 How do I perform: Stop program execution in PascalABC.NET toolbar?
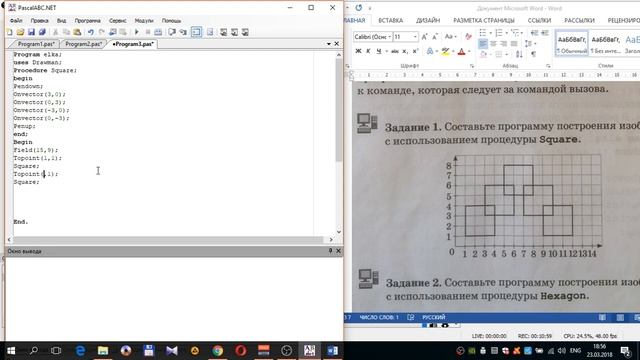pyautogui.click(x=148, y=32)
